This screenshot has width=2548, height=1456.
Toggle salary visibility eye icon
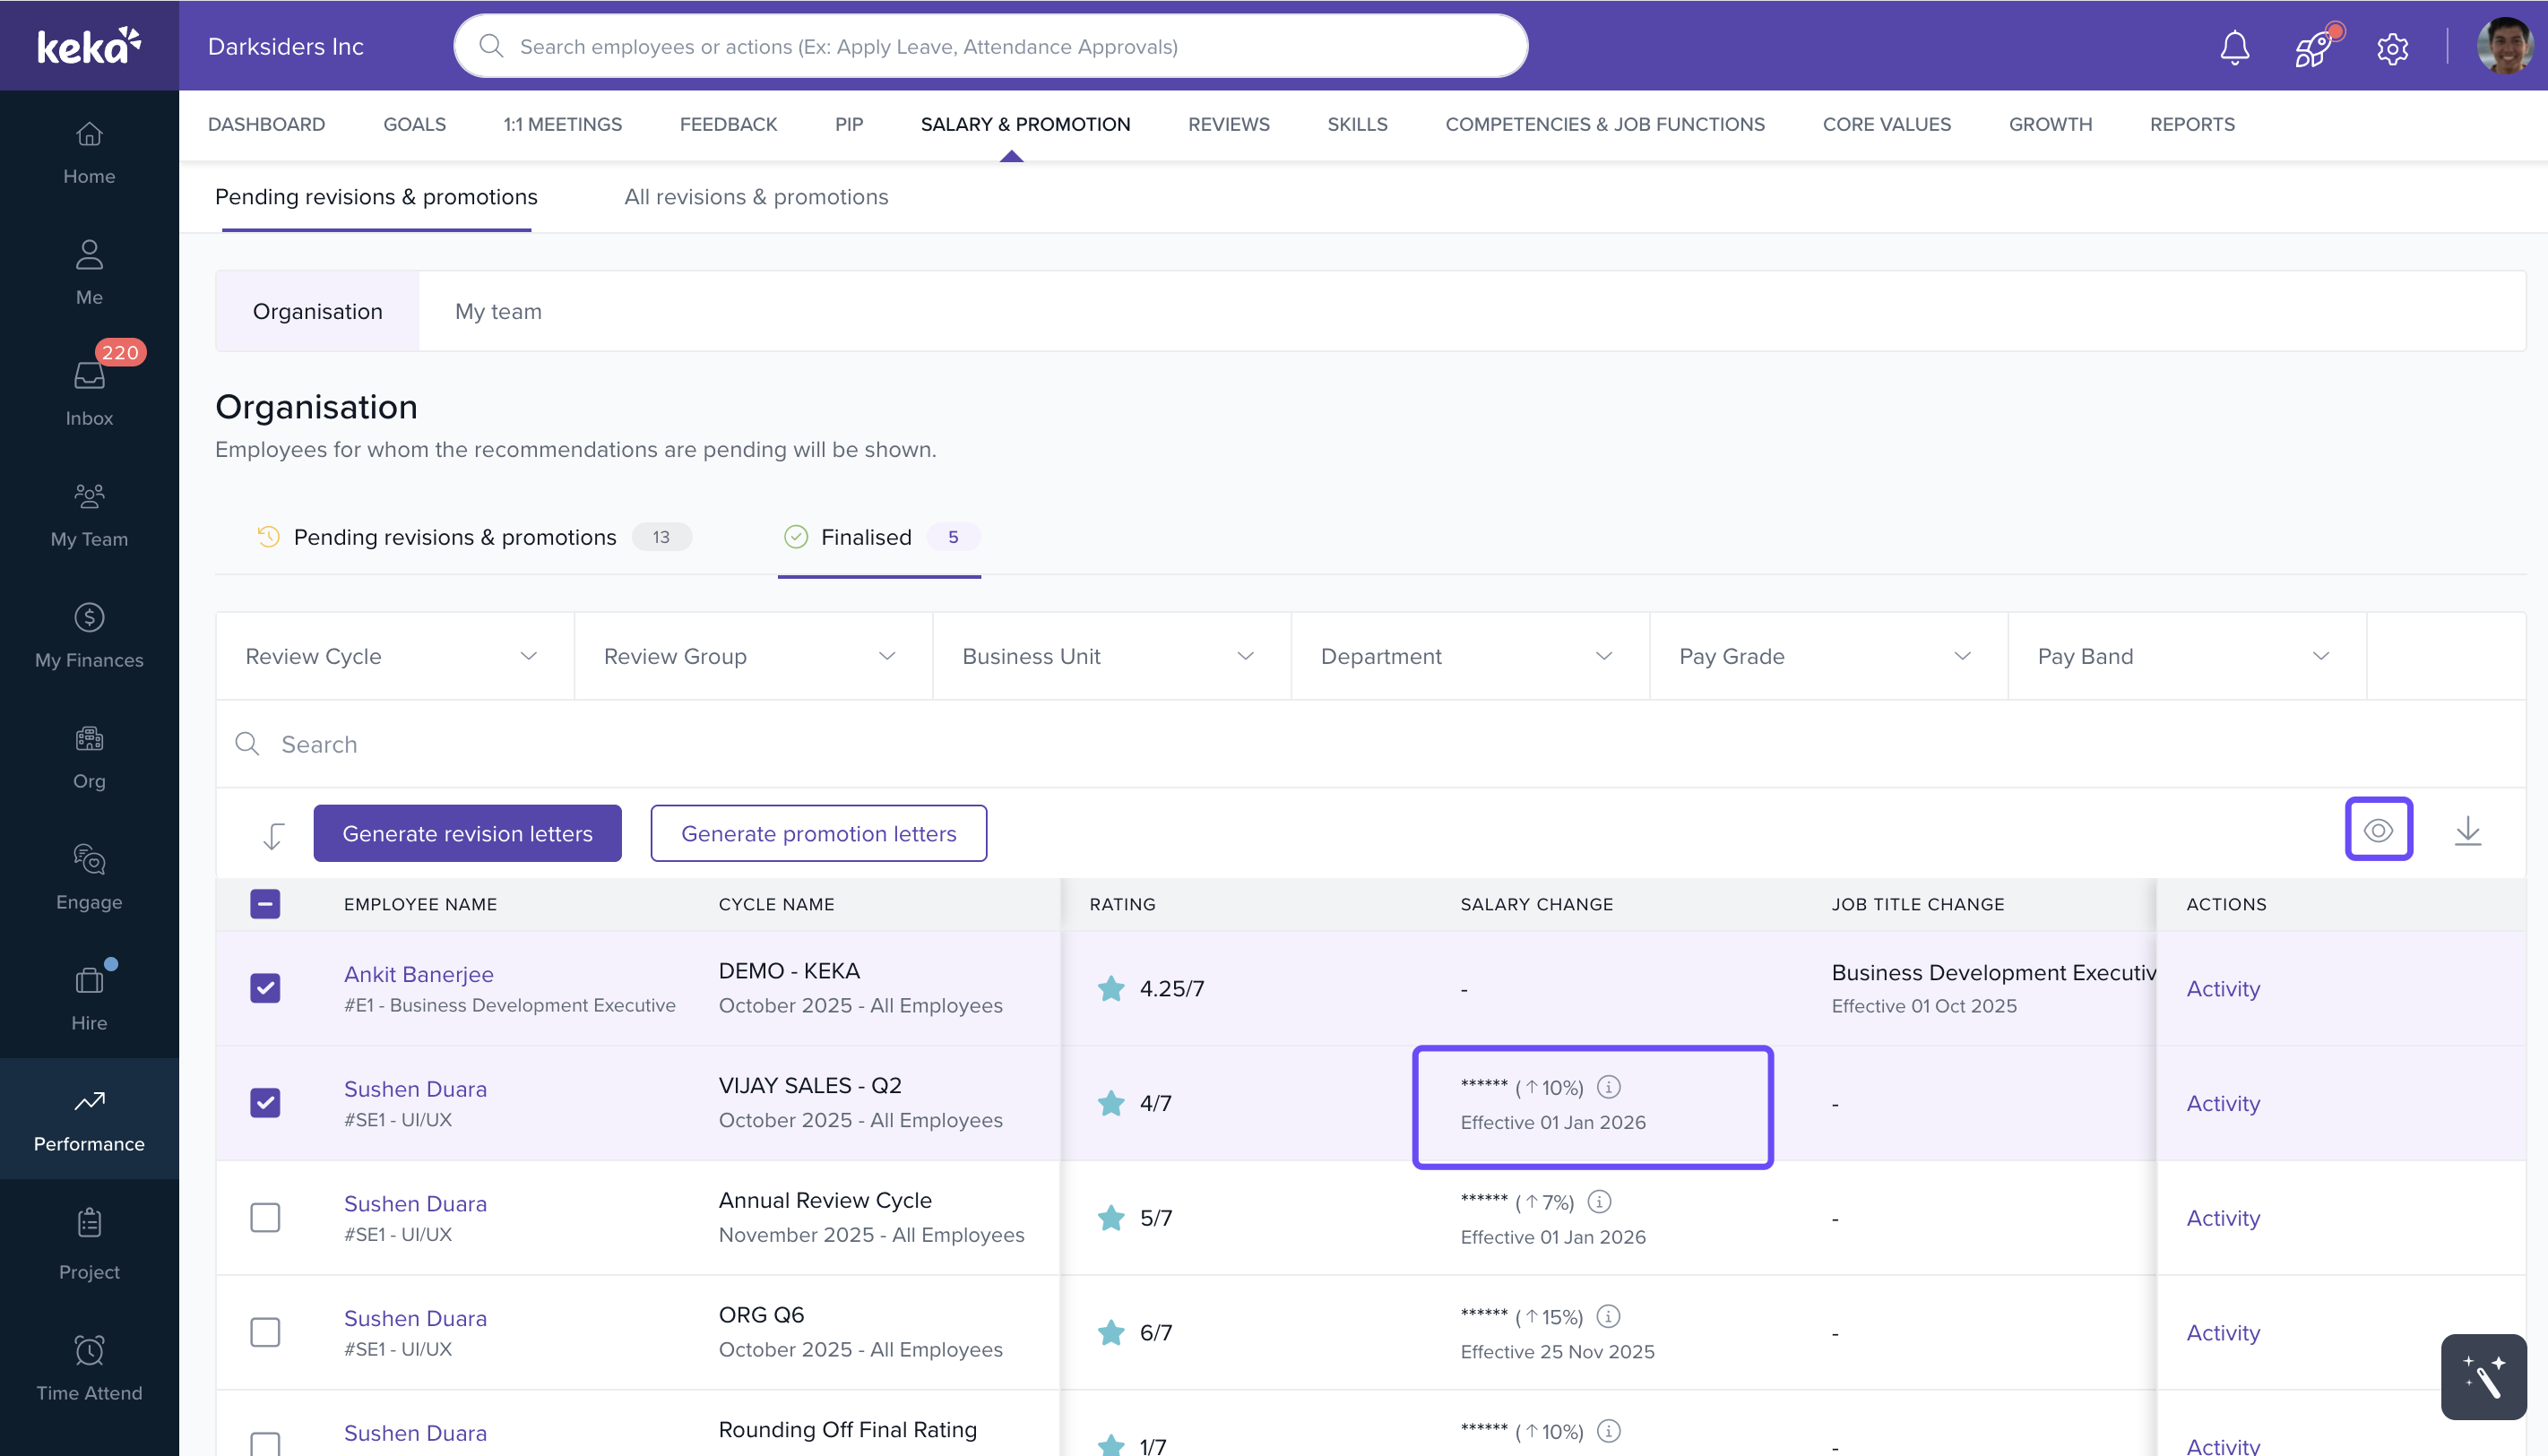tap(2378, 829)
